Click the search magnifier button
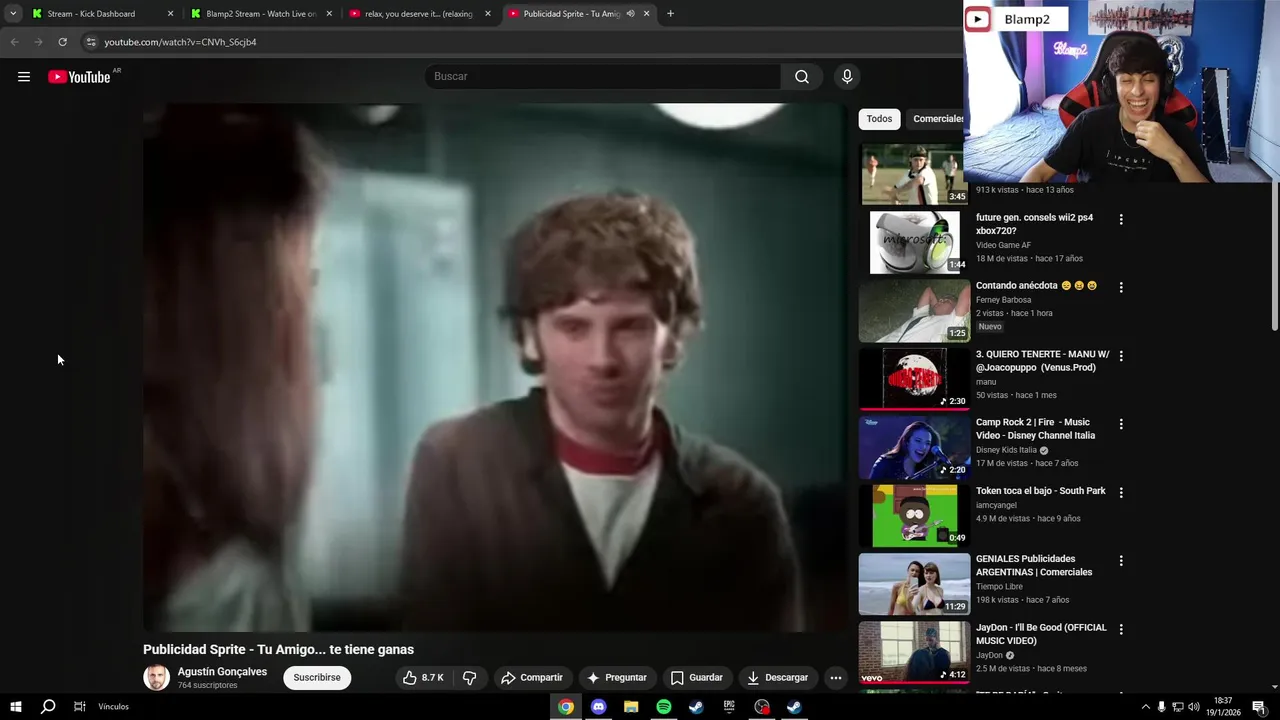This screenshot has width=1280, height=720. coord(802,76)
